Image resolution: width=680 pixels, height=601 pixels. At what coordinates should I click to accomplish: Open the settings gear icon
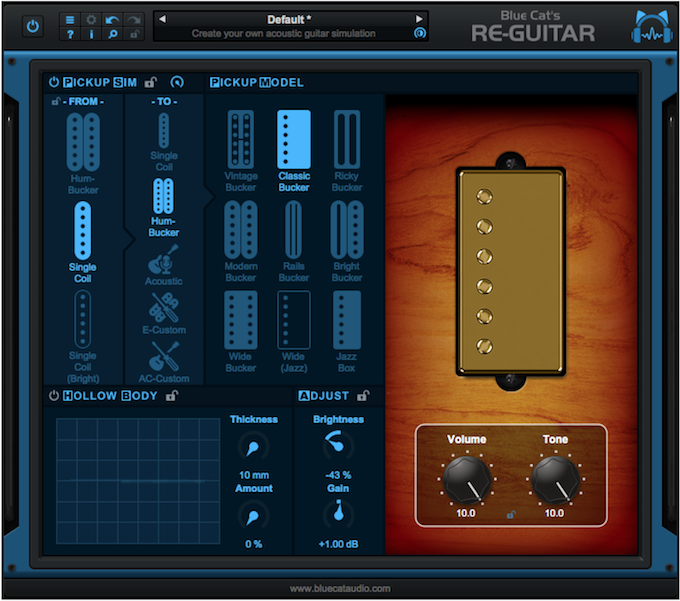(x=91, y=20)
